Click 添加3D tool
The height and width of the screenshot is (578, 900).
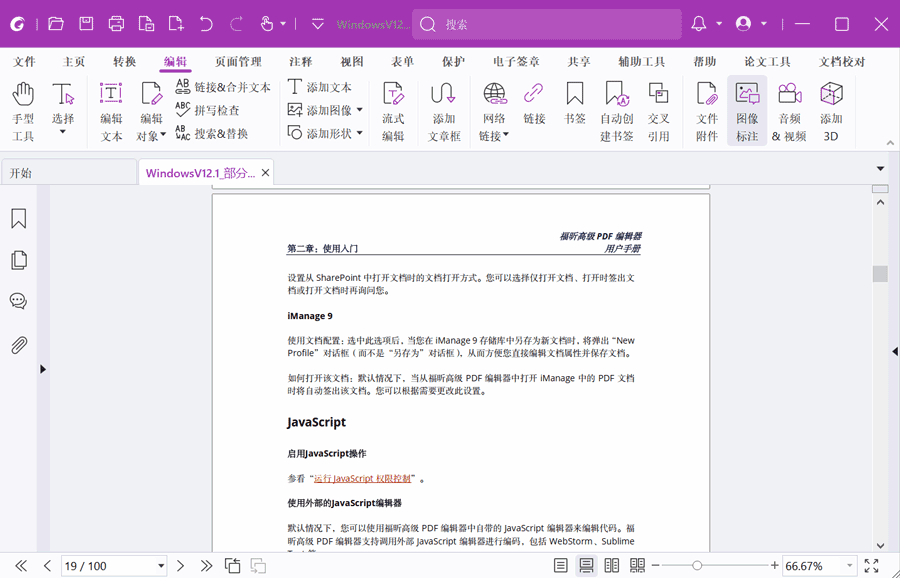pos(831,111)
